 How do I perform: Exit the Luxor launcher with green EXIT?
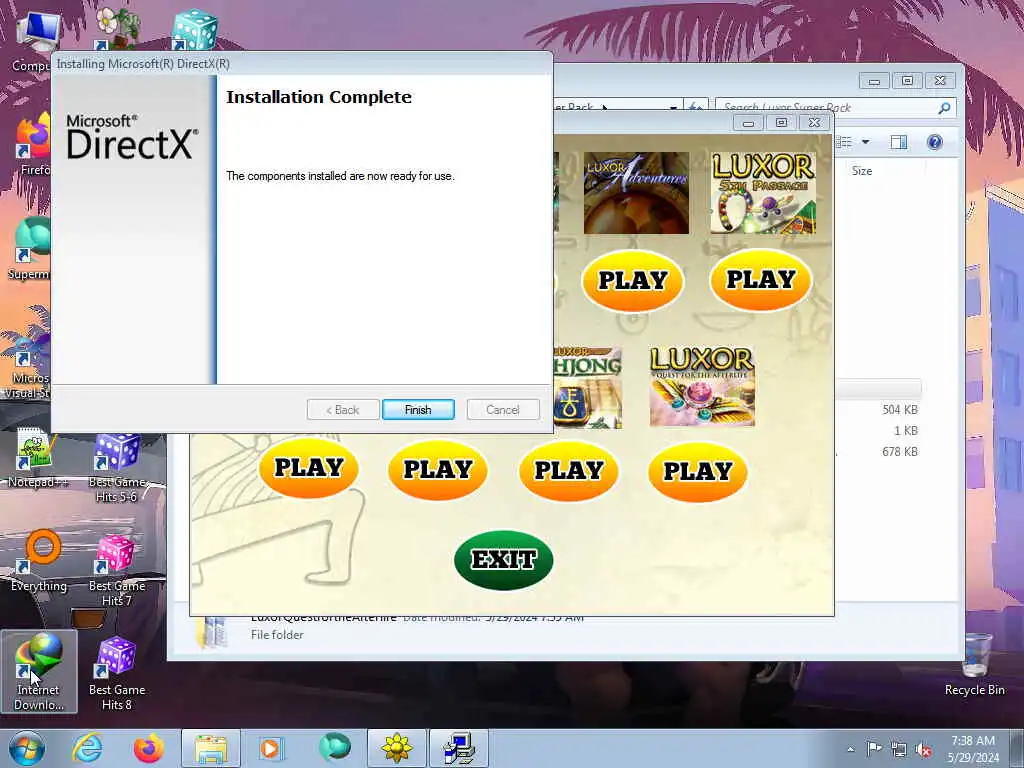coord(504,560)
